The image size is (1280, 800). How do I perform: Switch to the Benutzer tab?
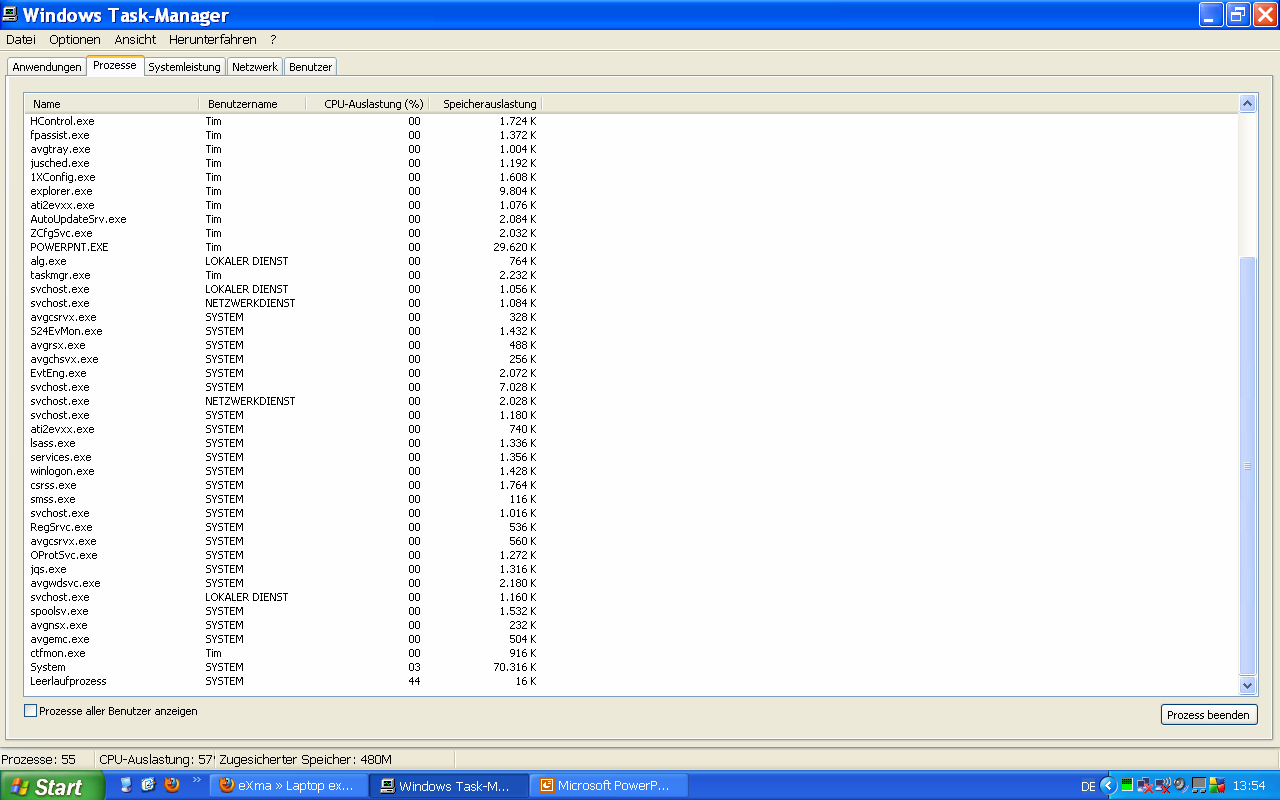(310, 67)
